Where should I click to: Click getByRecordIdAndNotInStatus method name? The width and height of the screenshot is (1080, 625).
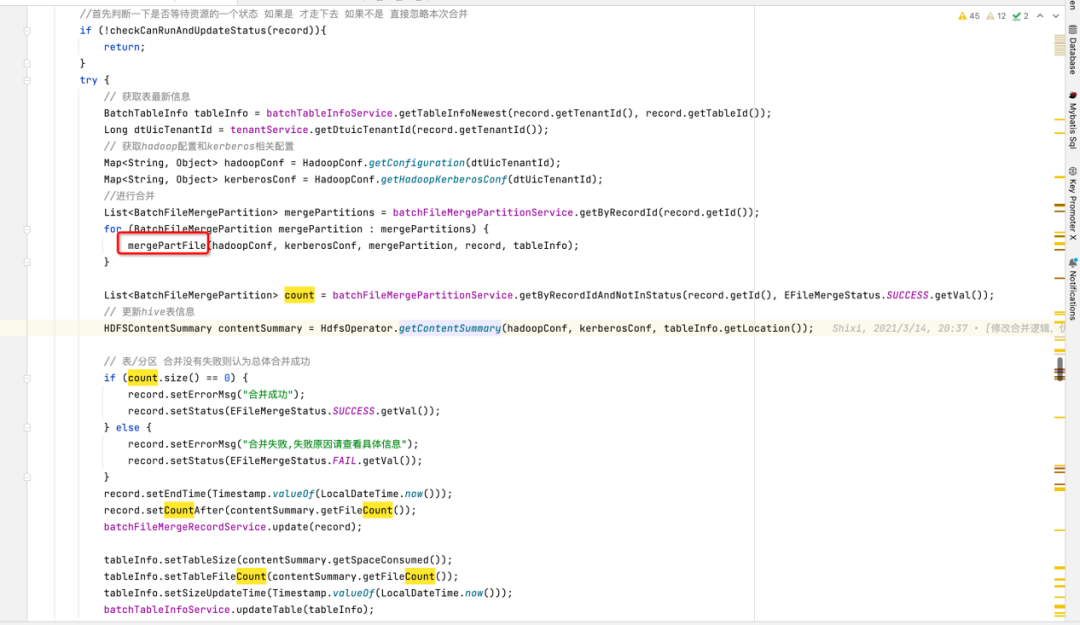pos(600,295)
